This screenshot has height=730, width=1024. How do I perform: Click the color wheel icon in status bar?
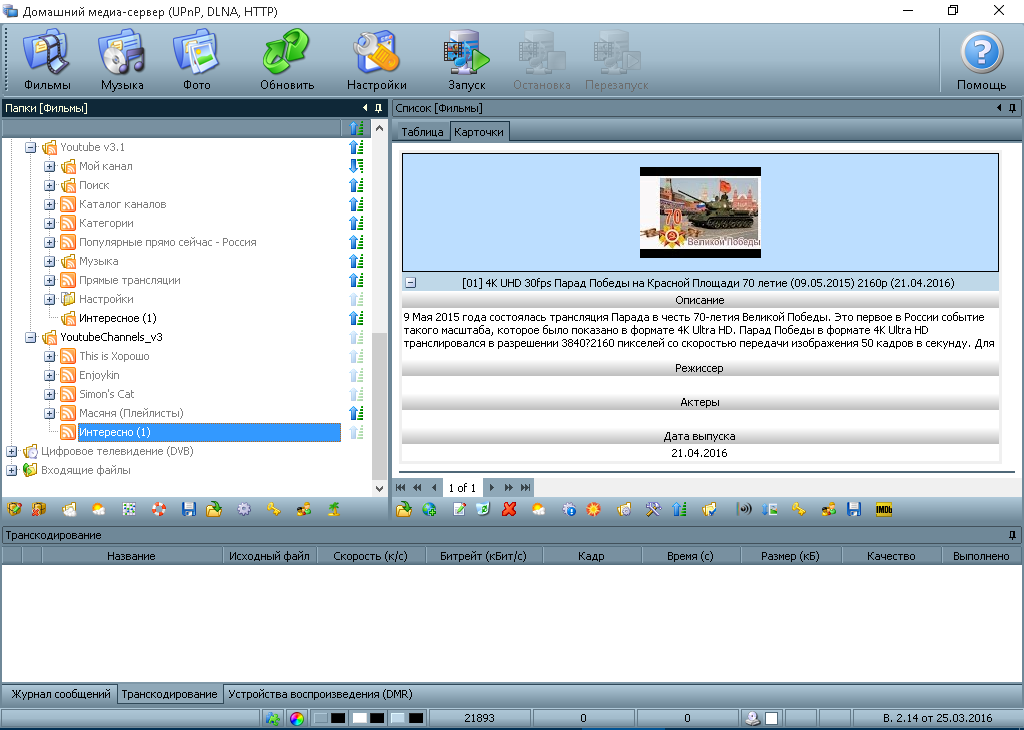click(x=296, y=718)
